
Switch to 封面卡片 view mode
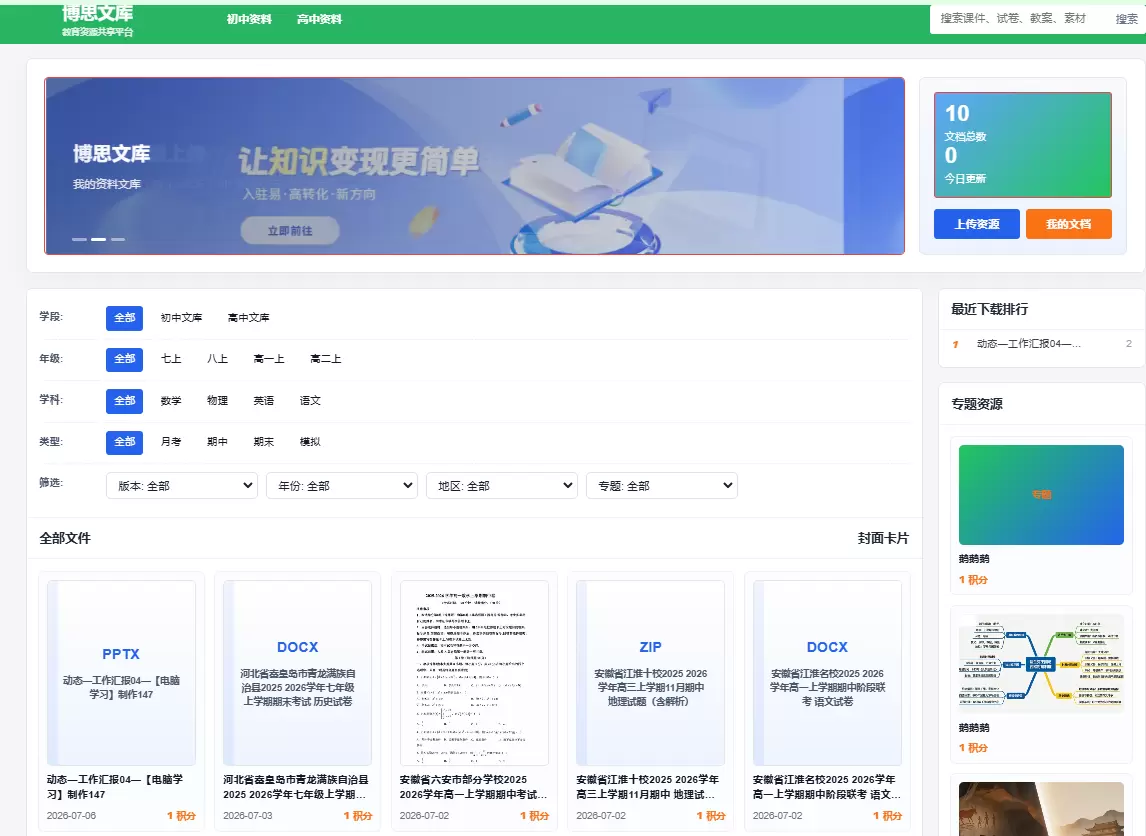point(883,539)
